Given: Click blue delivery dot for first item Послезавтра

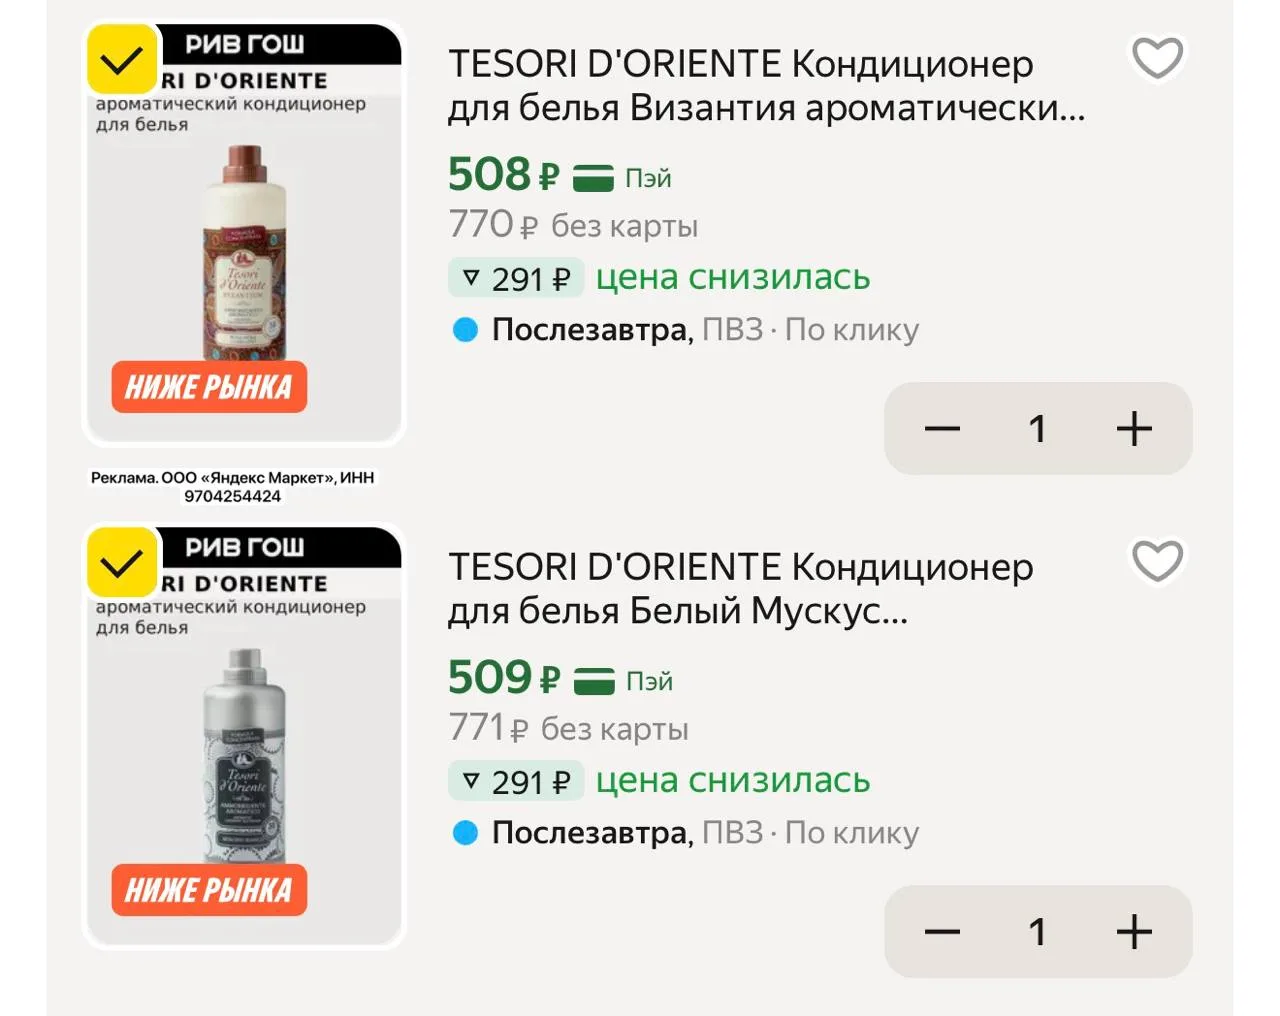Looking at the screenshot, I should [465, 330].
